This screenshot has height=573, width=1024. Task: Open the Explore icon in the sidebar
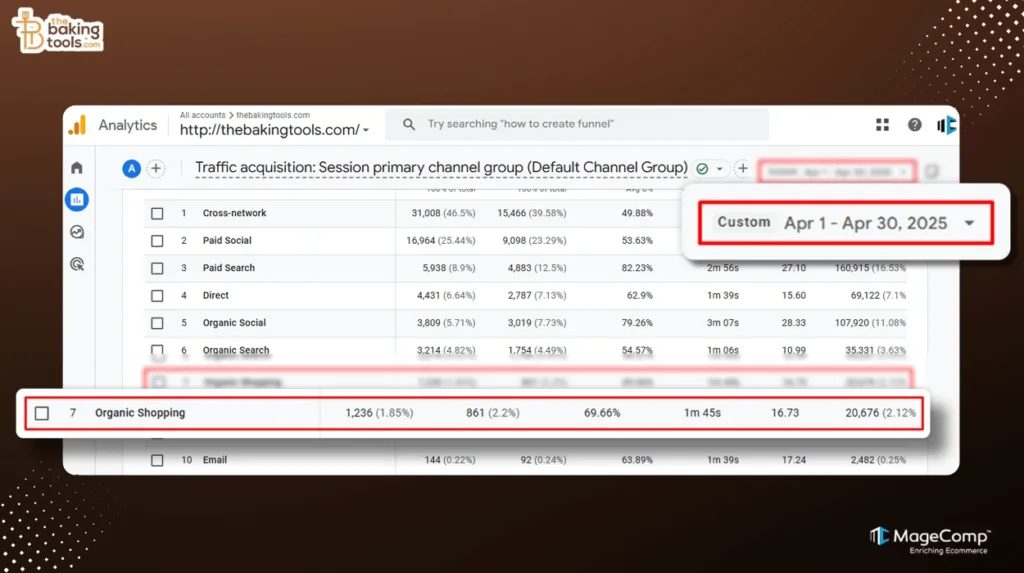[x=77, y=232]
